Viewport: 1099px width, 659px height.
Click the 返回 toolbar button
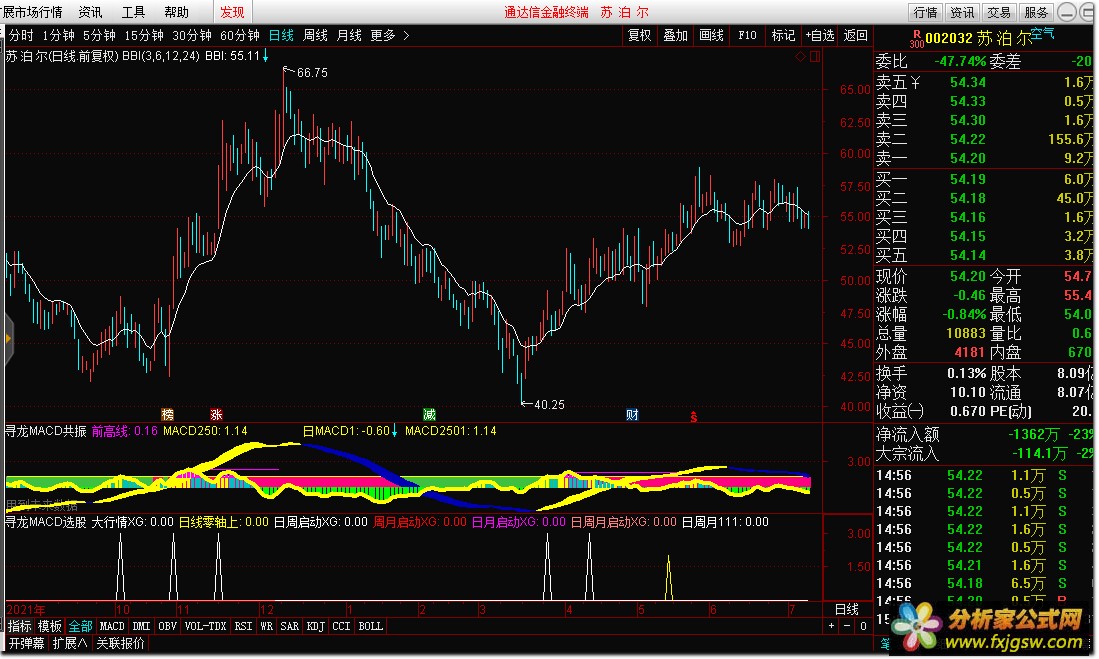point(855,35)
